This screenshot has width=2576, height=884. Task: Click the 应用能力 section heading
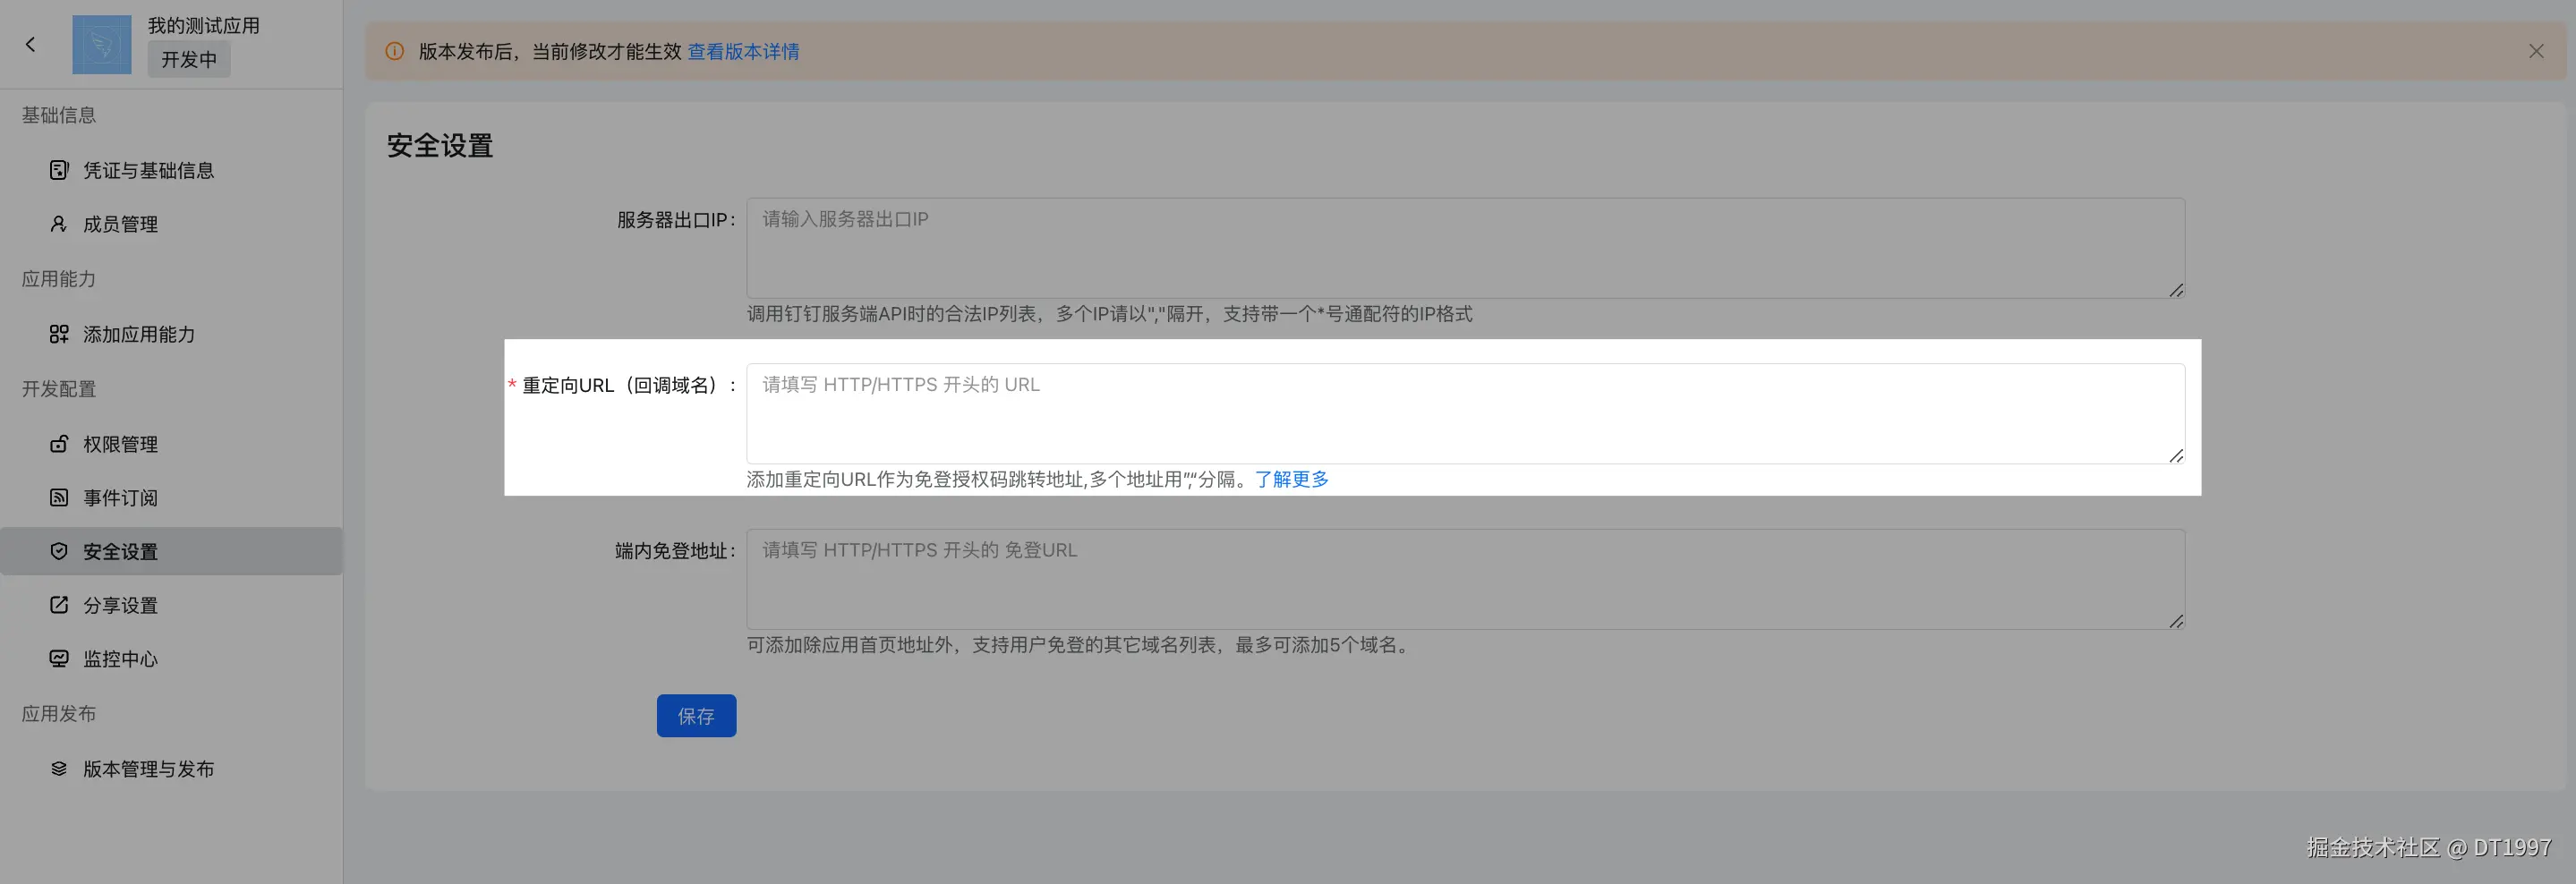[59, 279]
